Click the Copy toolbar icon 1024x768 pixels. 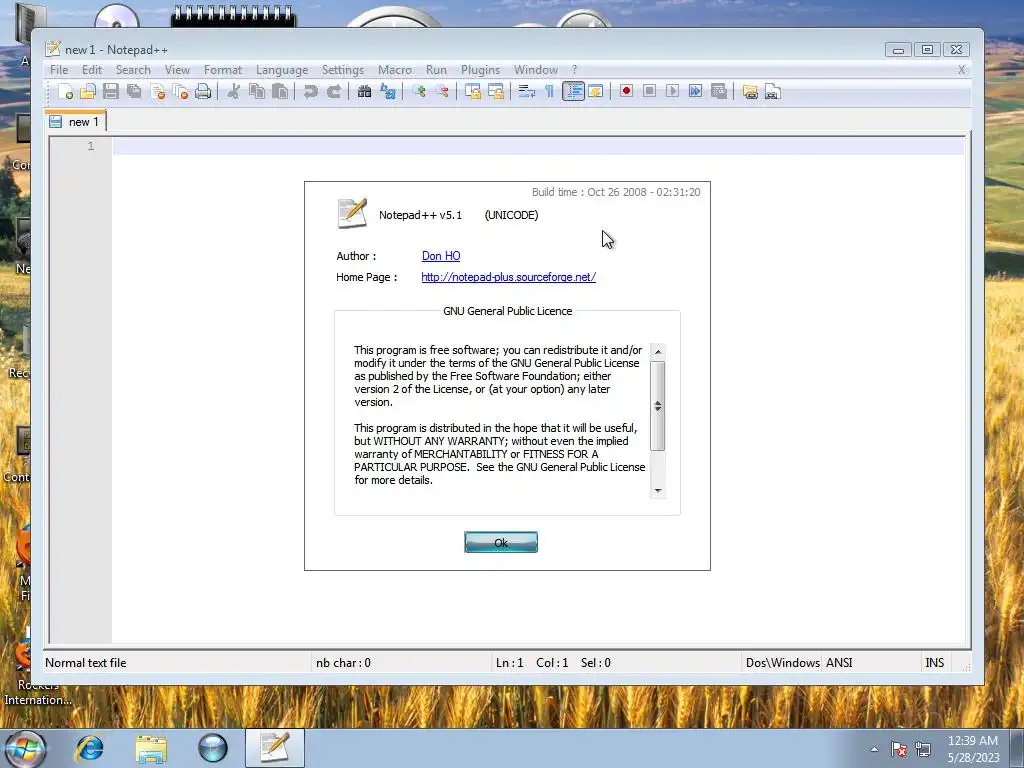257,91
